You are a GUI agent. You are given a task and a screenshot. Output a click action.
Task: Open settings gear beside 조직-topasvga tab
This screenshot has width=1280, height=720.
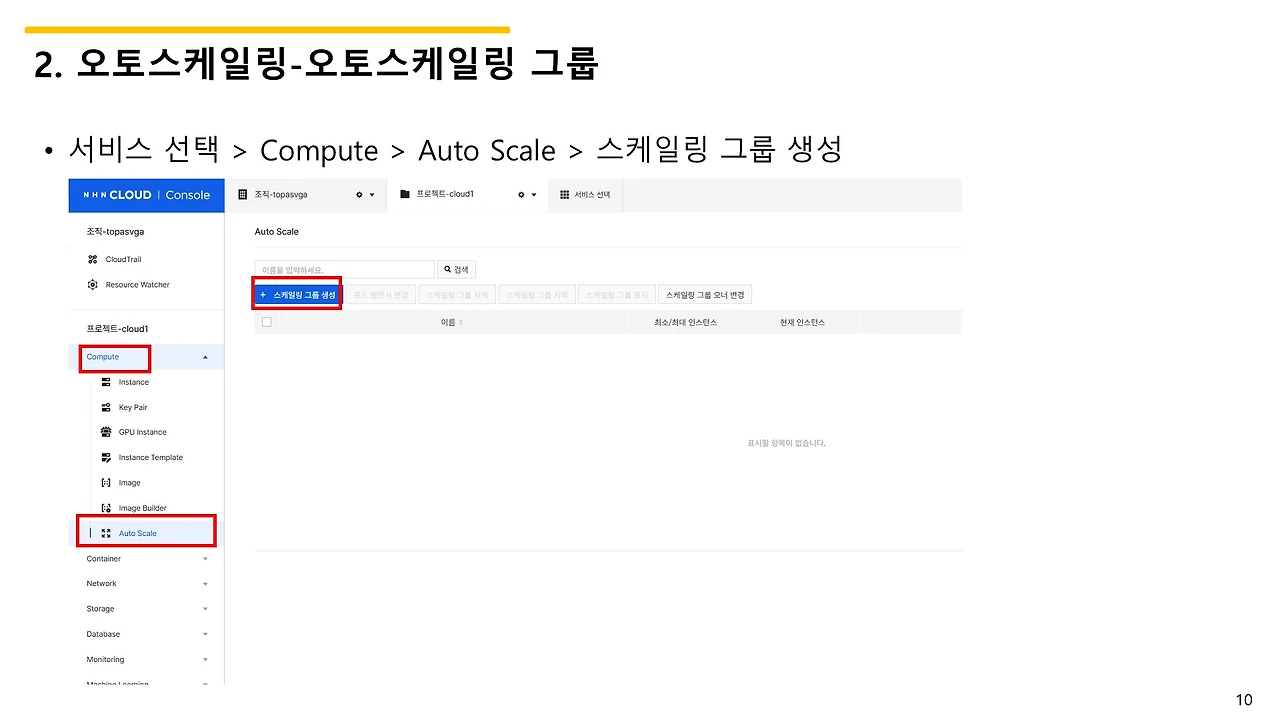tap(360, 195)
